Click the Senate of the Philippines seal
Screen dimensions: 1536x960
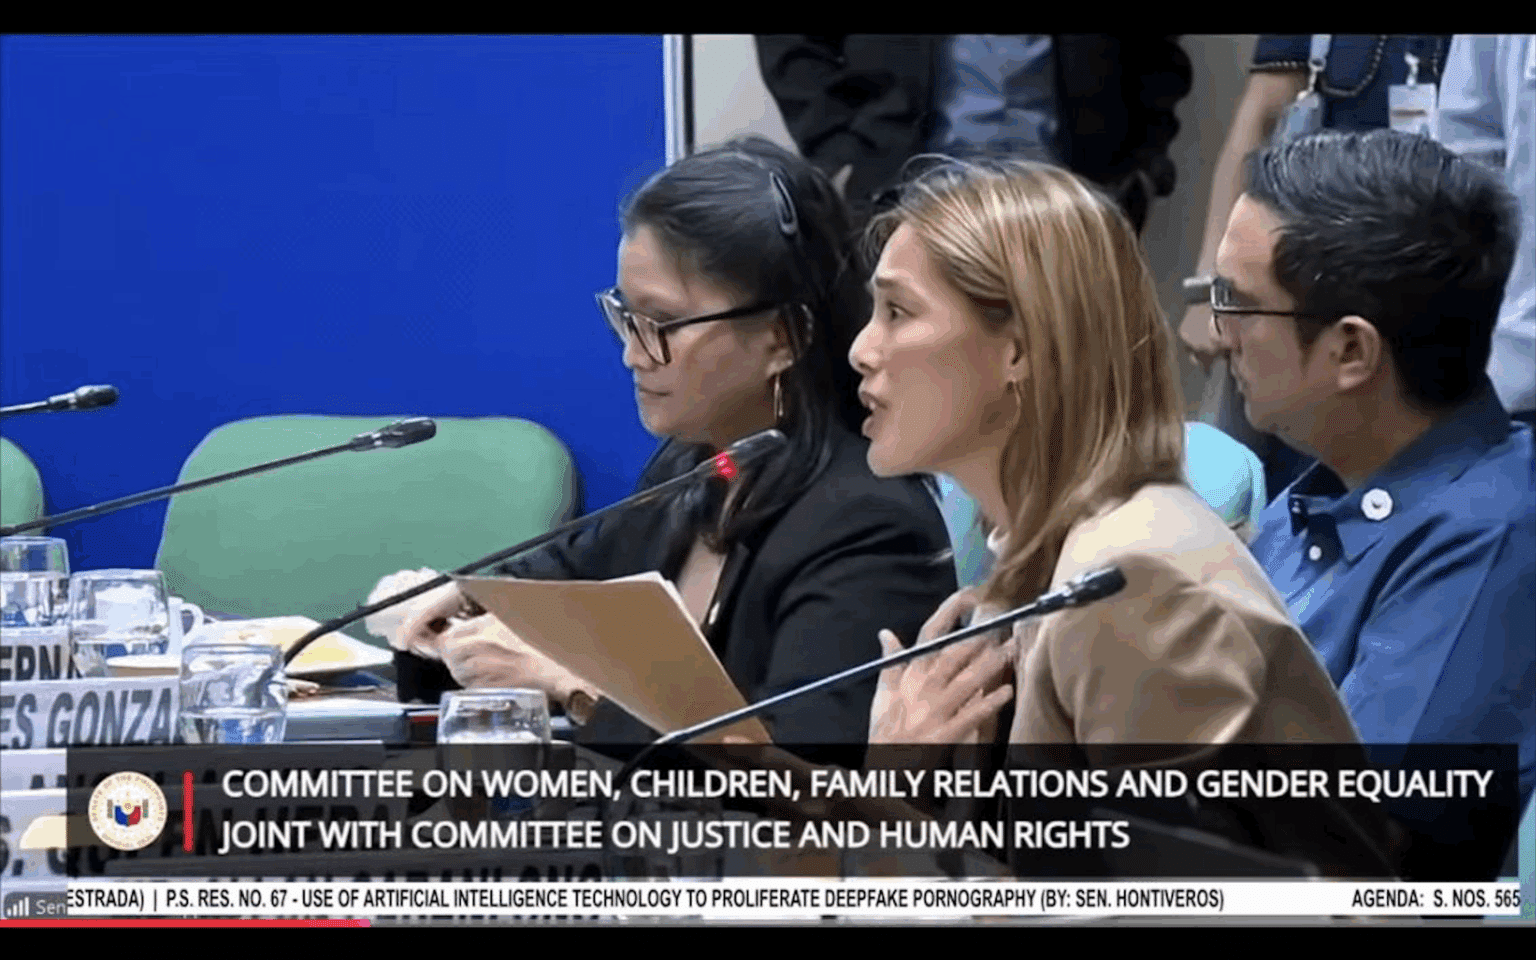pos(128,809)
